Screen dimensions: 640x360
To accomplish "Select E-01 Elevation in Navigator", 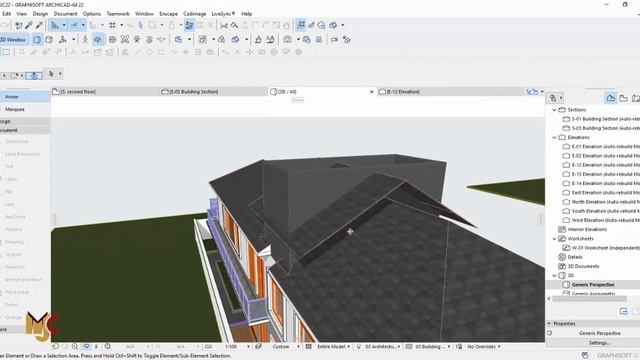I will [x=601, y=147].
